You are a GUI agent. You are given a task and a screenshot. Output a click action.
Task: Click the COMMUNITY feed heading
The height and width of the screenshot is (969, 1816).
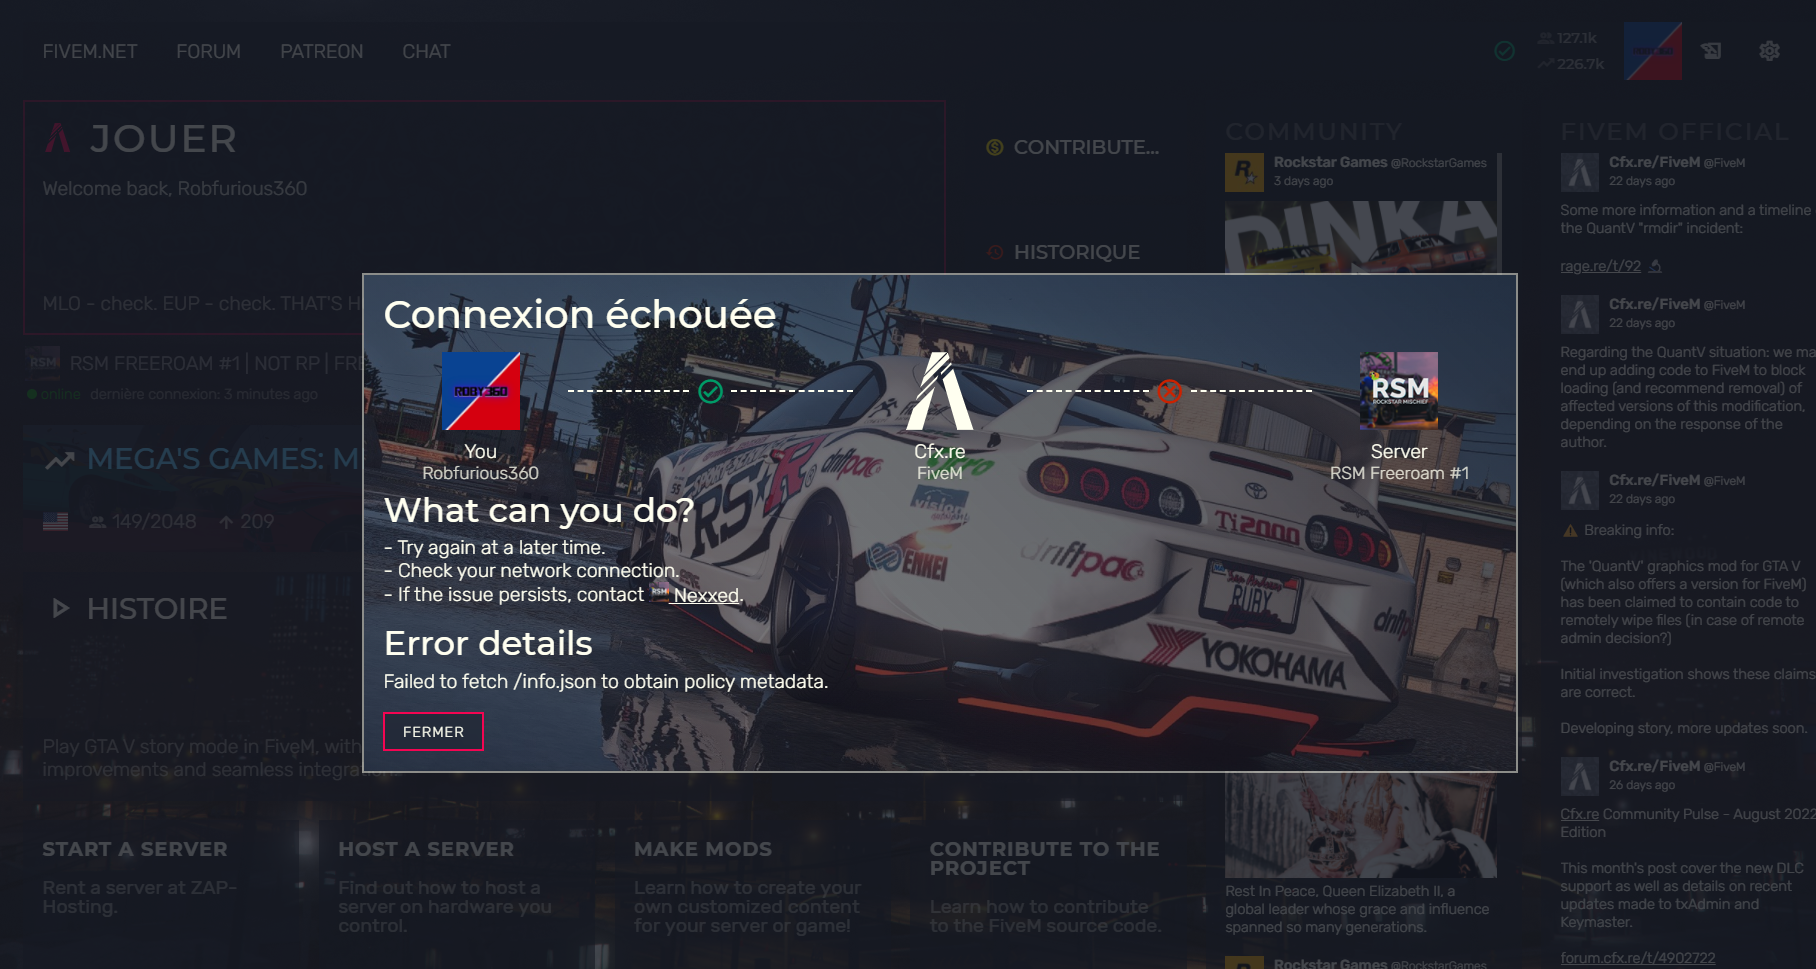pos(1313,132)
